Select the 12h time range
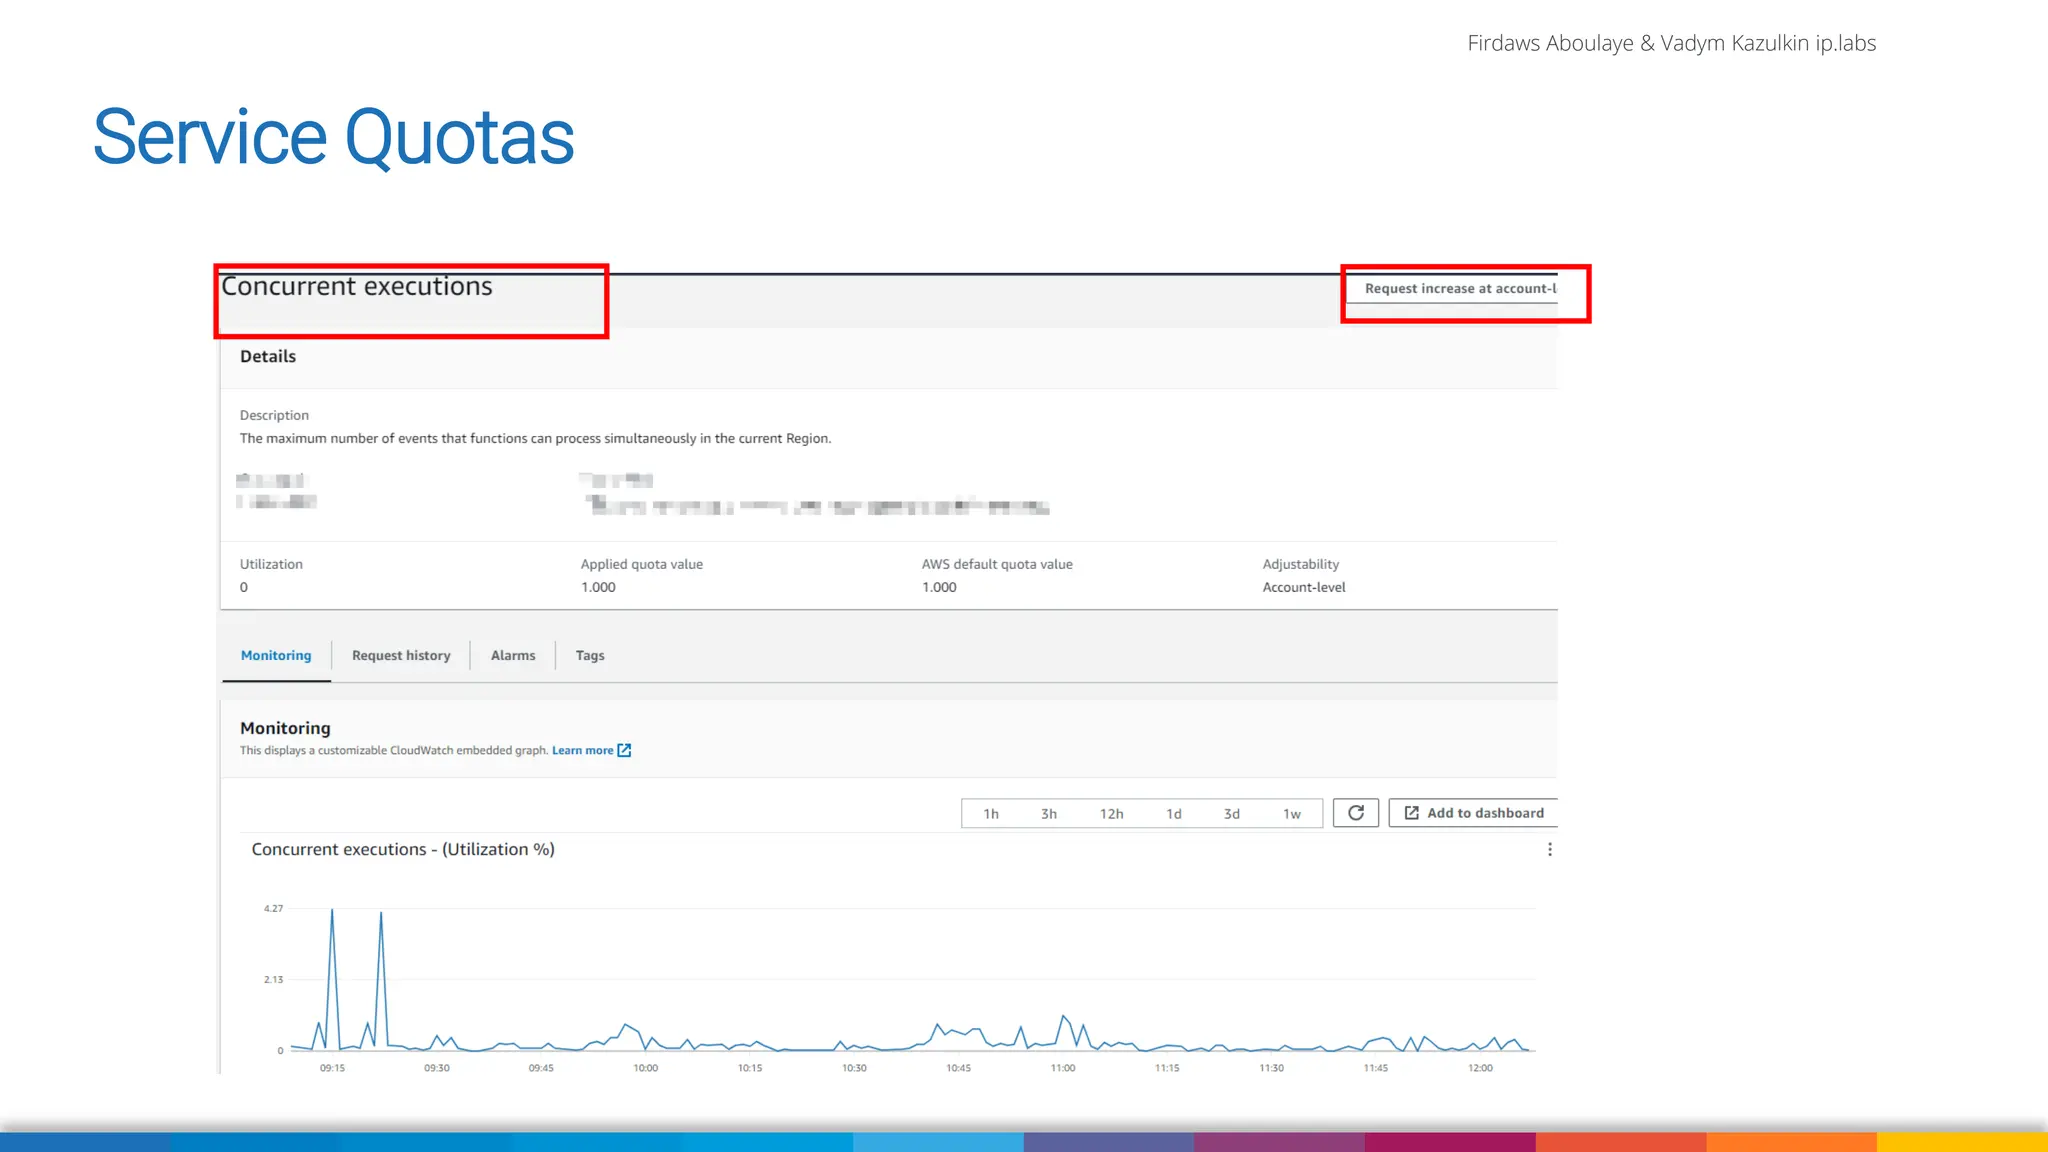 tap(1111, 814)
